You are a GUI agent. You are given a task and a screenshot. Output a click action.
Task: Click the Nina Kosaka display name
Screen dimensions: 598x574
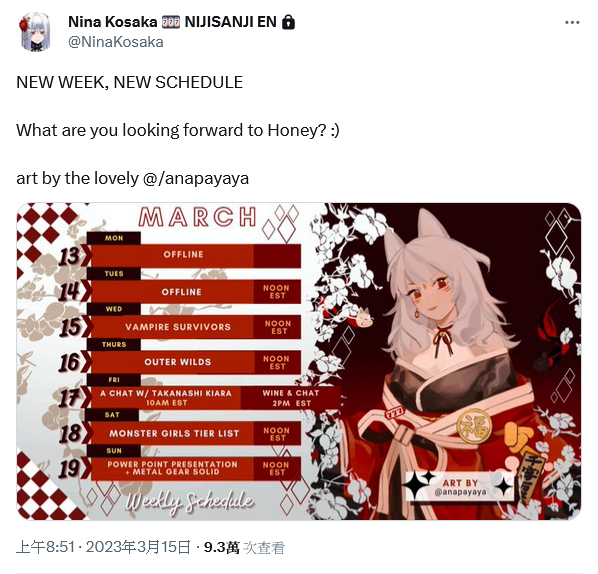113,22
